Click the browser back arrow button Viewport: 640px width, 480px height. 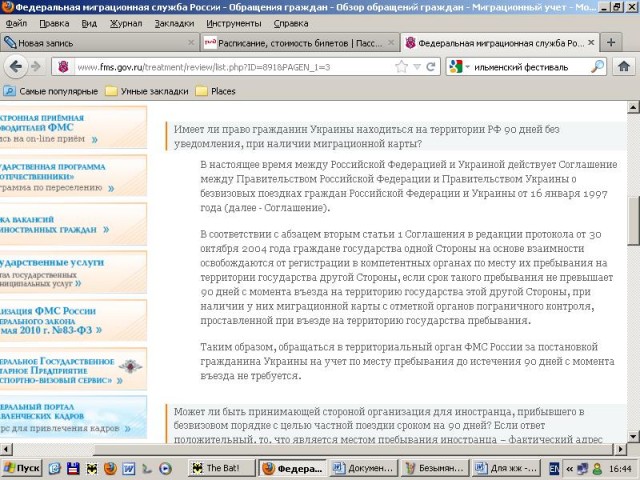click(x=14, y=67)
